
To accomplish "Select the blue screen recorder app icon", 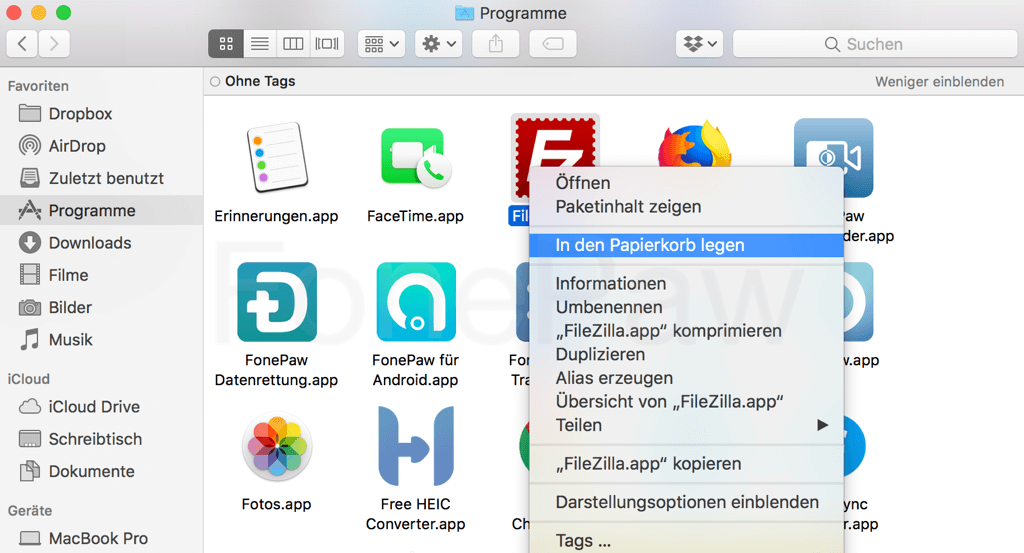I will click(x=834, y=157).
